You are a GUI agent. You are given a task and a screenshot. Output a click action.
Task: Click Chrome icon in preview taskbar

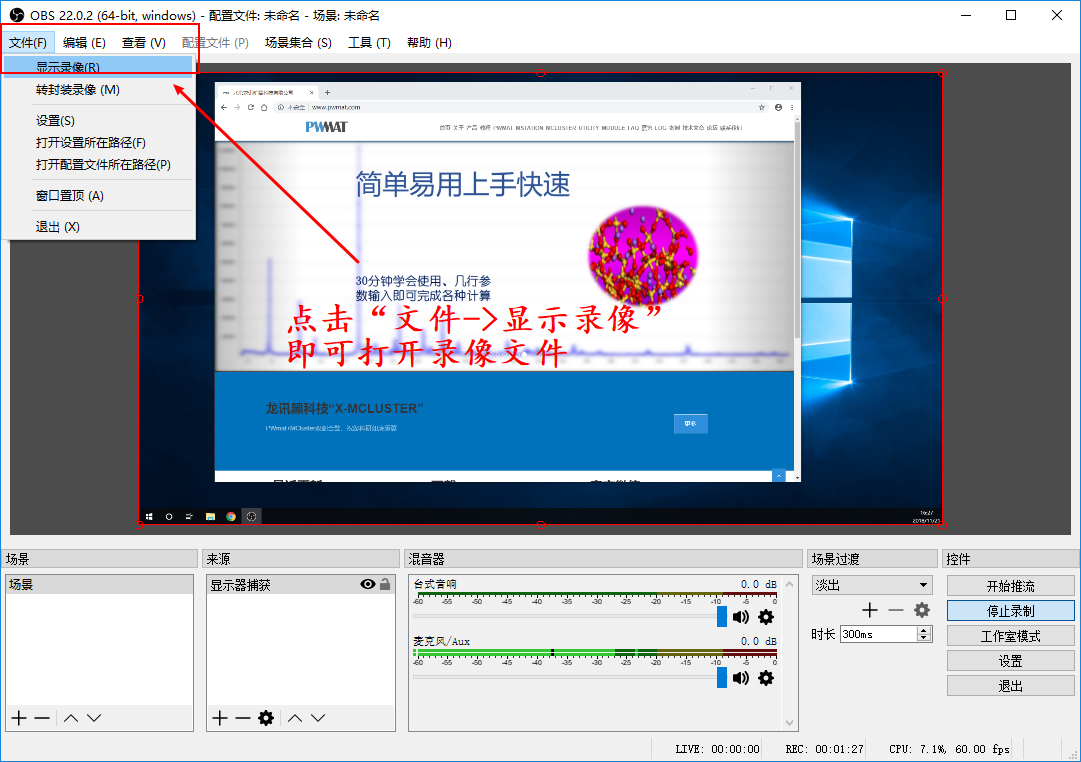tap(231, 517)
